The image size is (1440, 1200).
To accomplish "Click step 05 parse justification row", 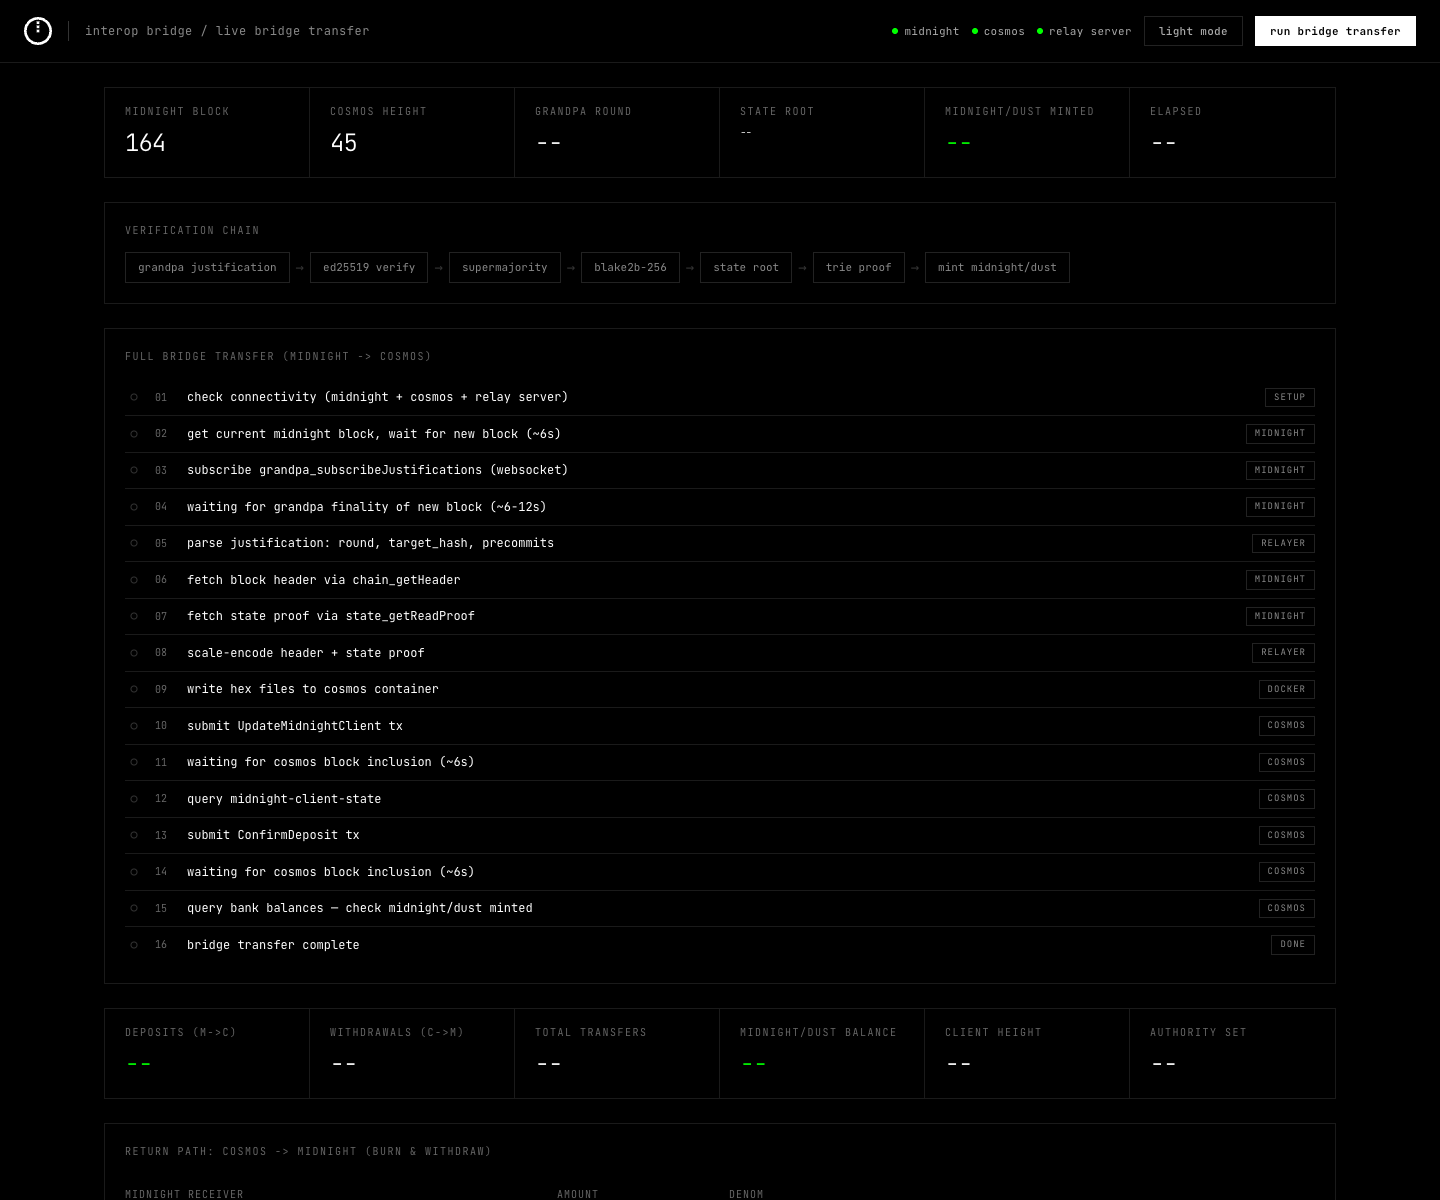I will point(720,543).
